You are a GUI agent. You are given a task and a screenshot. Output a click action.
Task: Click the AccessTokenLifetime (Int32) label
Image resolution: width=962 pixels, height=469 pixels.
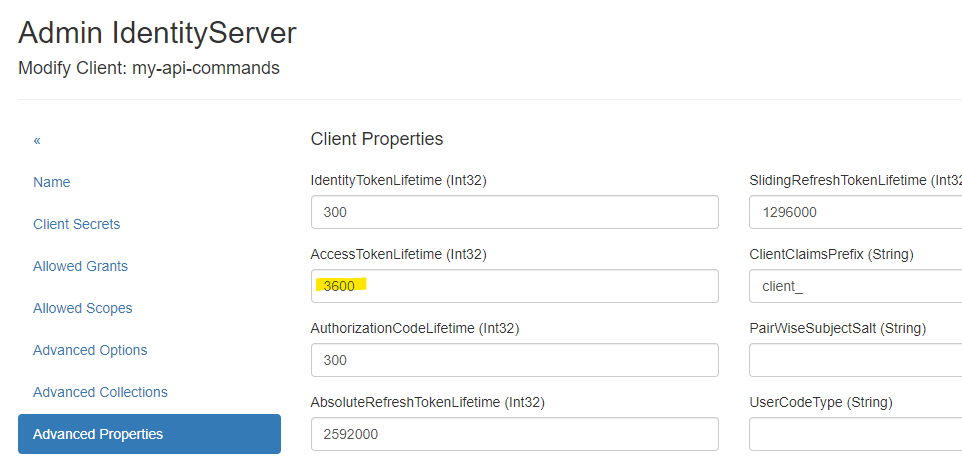tap(398, 255)
